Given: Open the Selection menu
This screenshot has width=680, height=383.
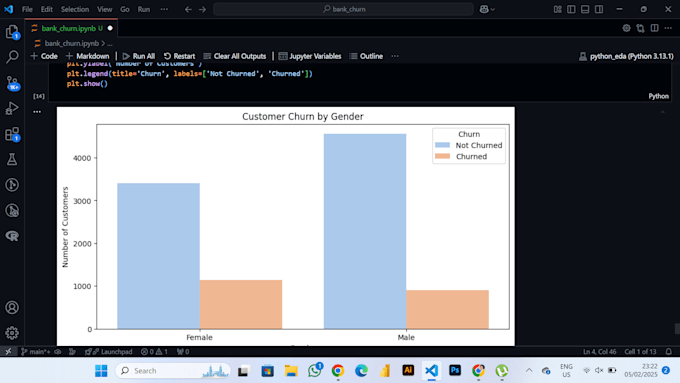Looking at the screenshot, I should (75, 9).
